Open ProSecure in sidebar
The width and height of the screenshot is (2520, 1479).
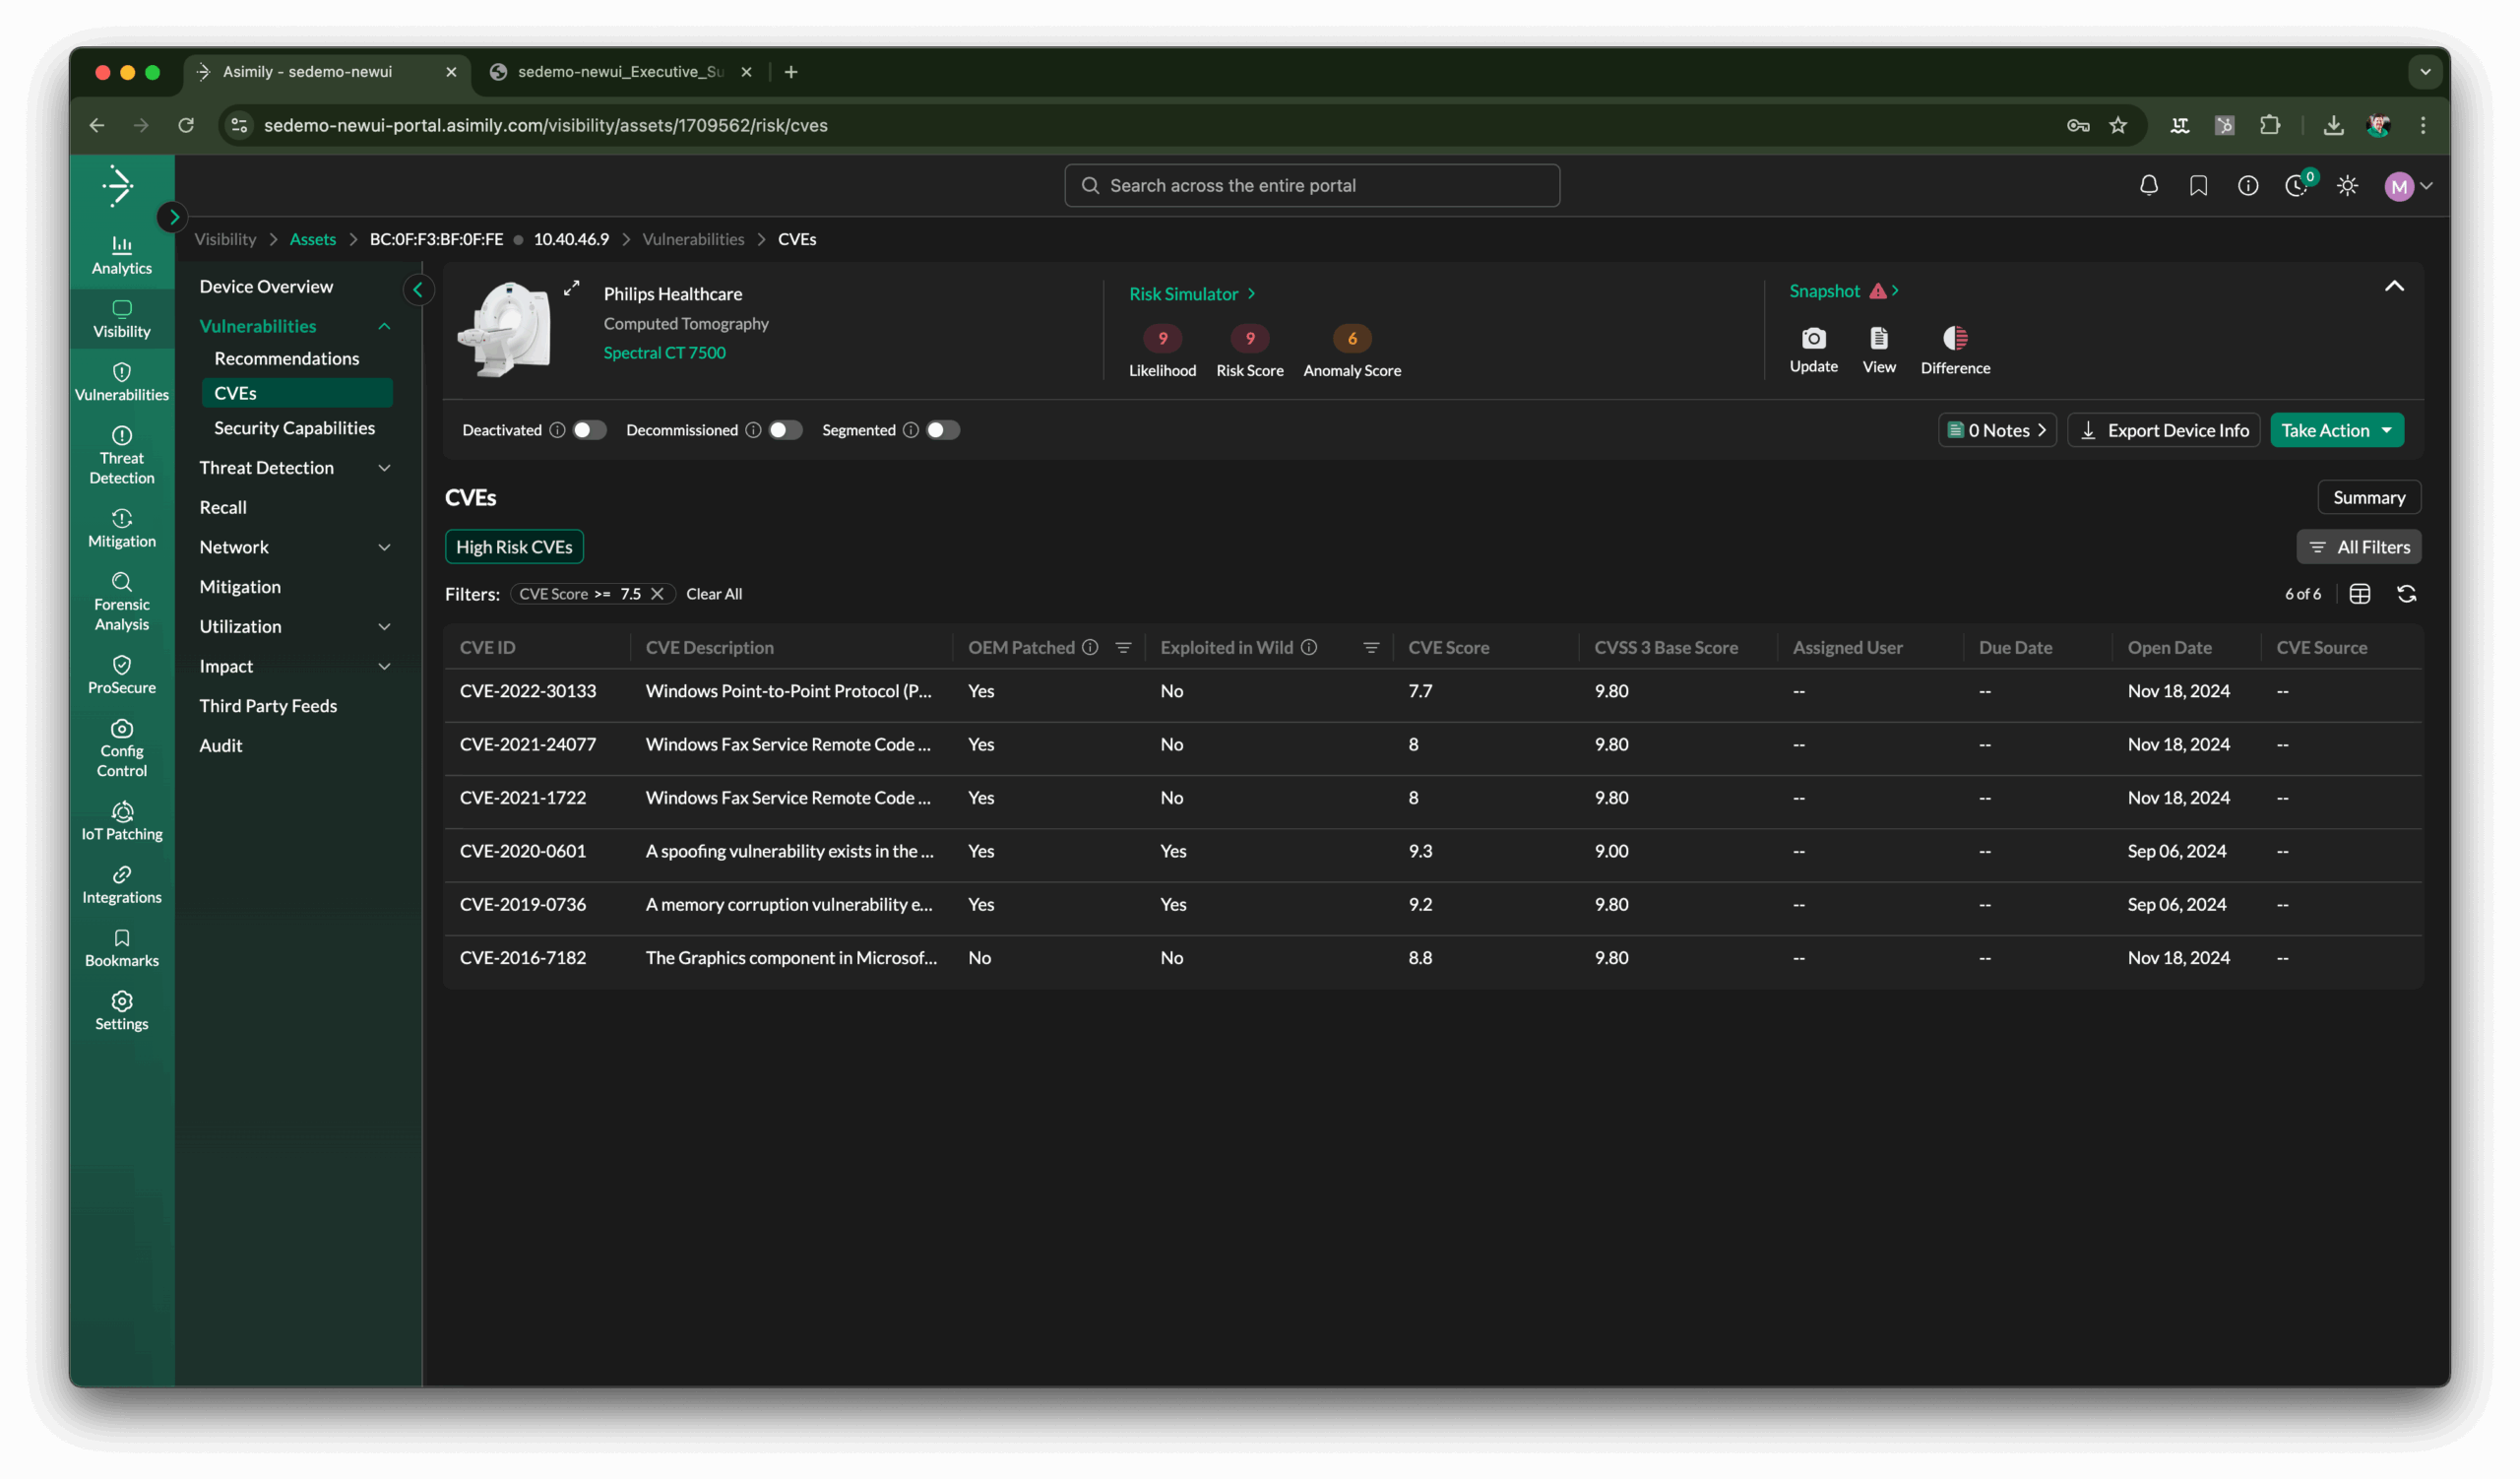pos(121,675)
